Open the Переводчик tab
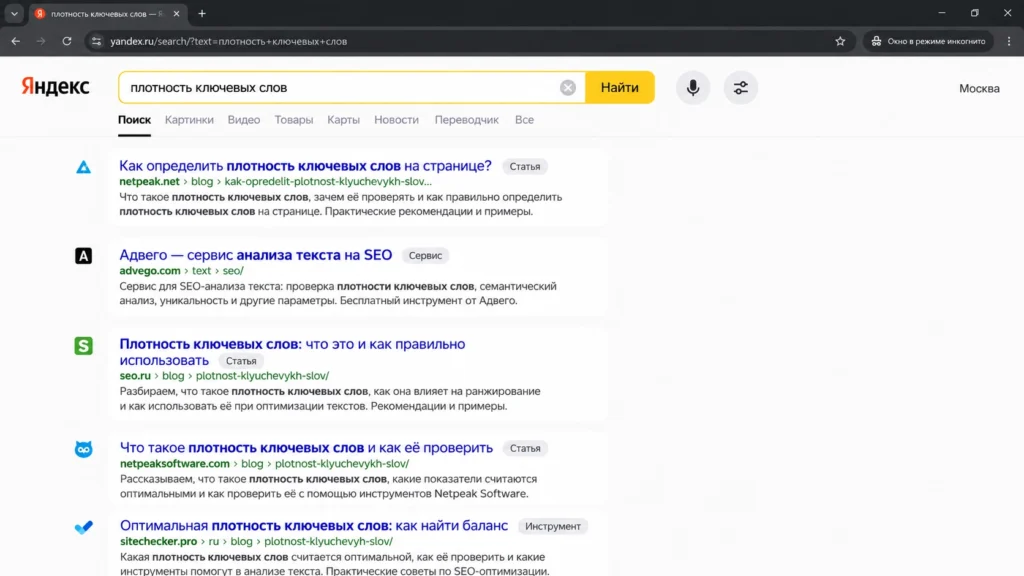1024x576 pixels. (x=467, y=120)
